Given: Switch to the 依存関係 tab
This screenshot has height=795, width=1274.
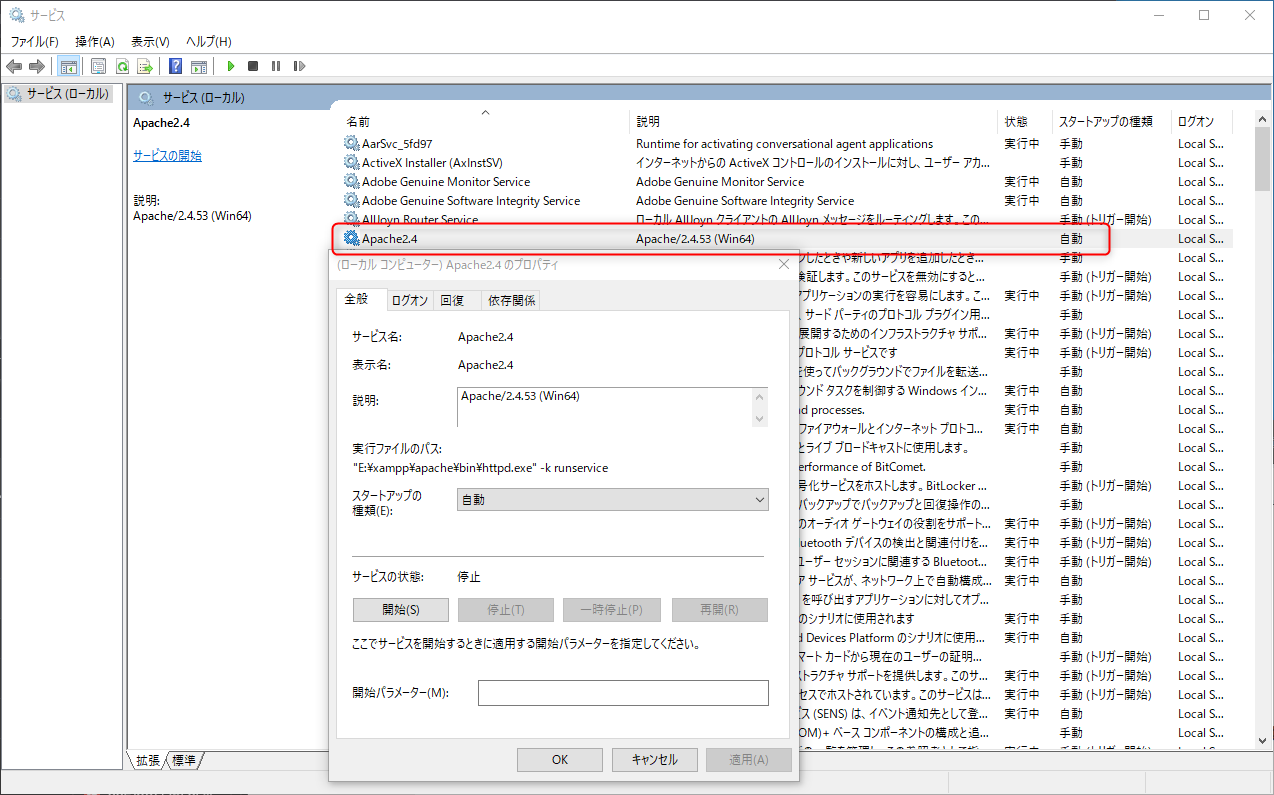Looking at the screenshot, I should [511, 300].
